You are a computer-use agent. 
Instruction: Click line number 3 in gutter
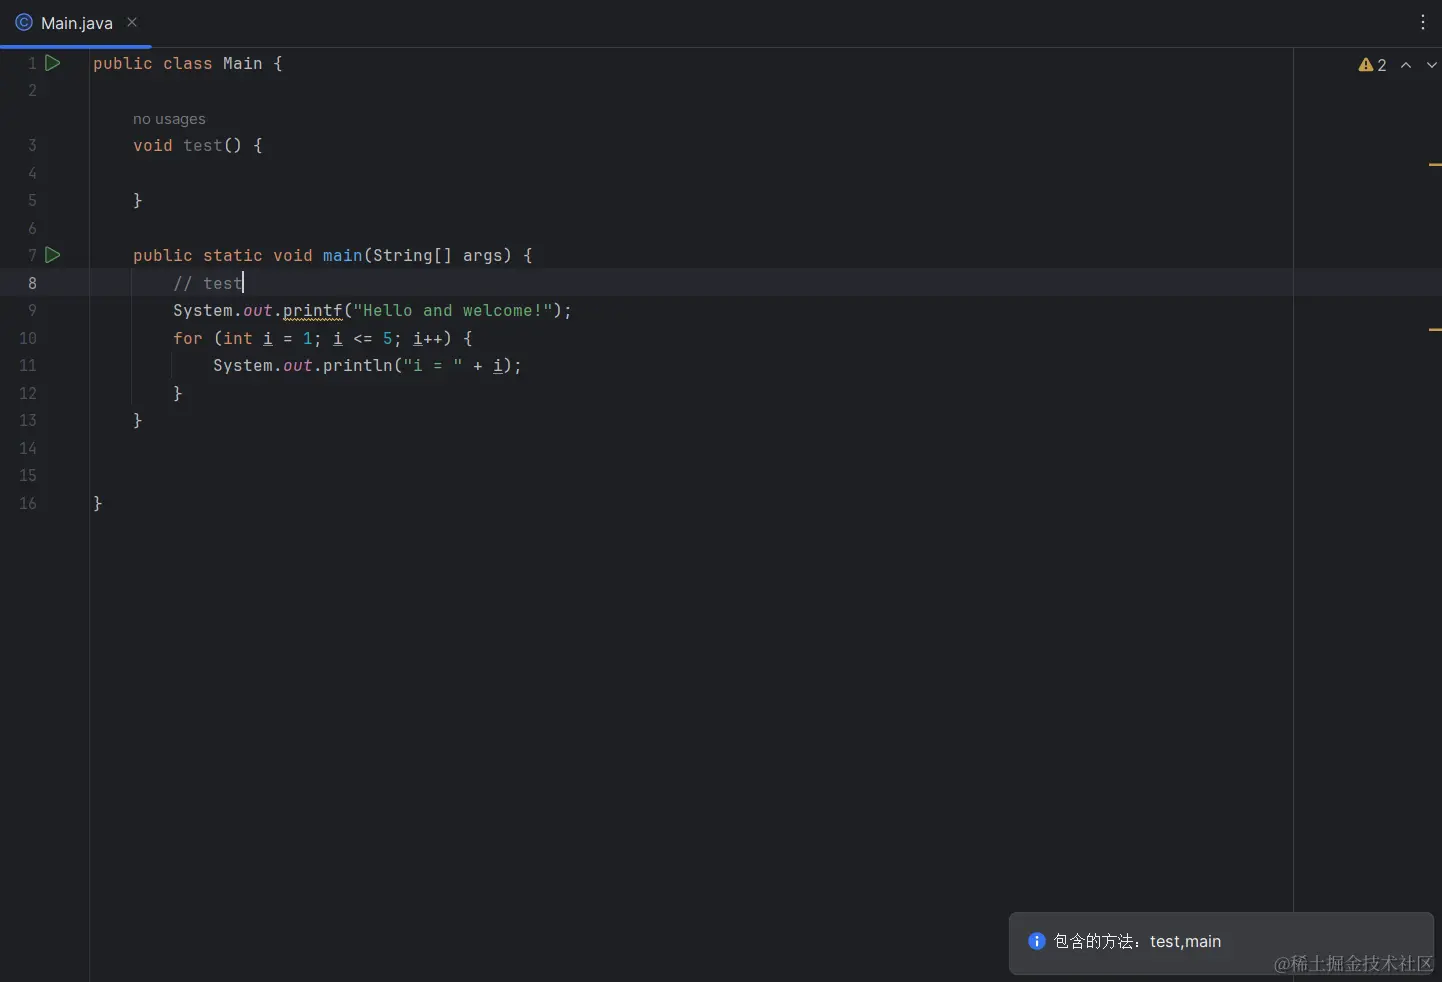[x=32, y=145]
